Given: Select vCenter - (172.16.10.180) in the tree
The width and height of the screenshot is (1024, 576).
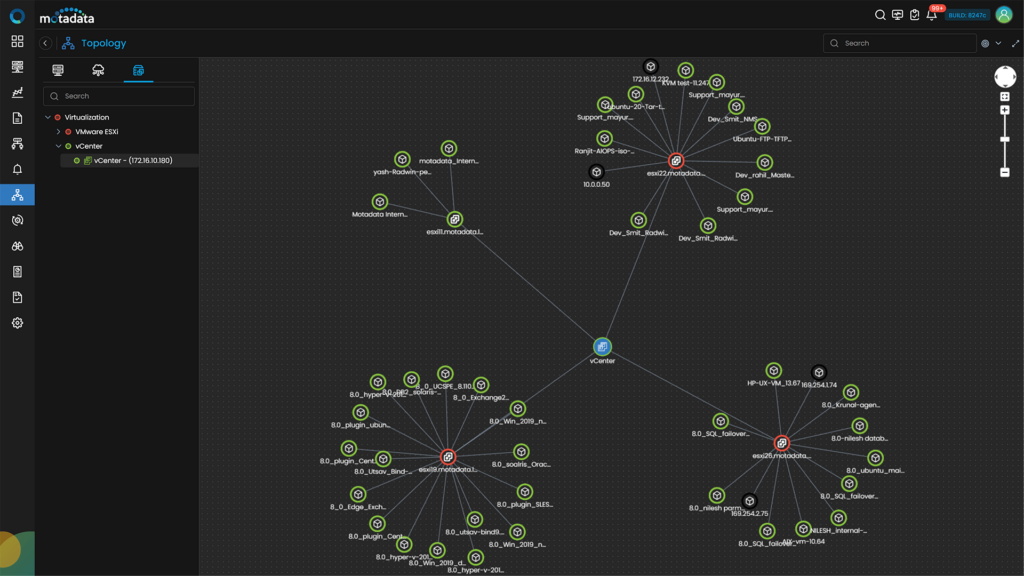Looking at the screenshot, I should click(x=130, y=159).
